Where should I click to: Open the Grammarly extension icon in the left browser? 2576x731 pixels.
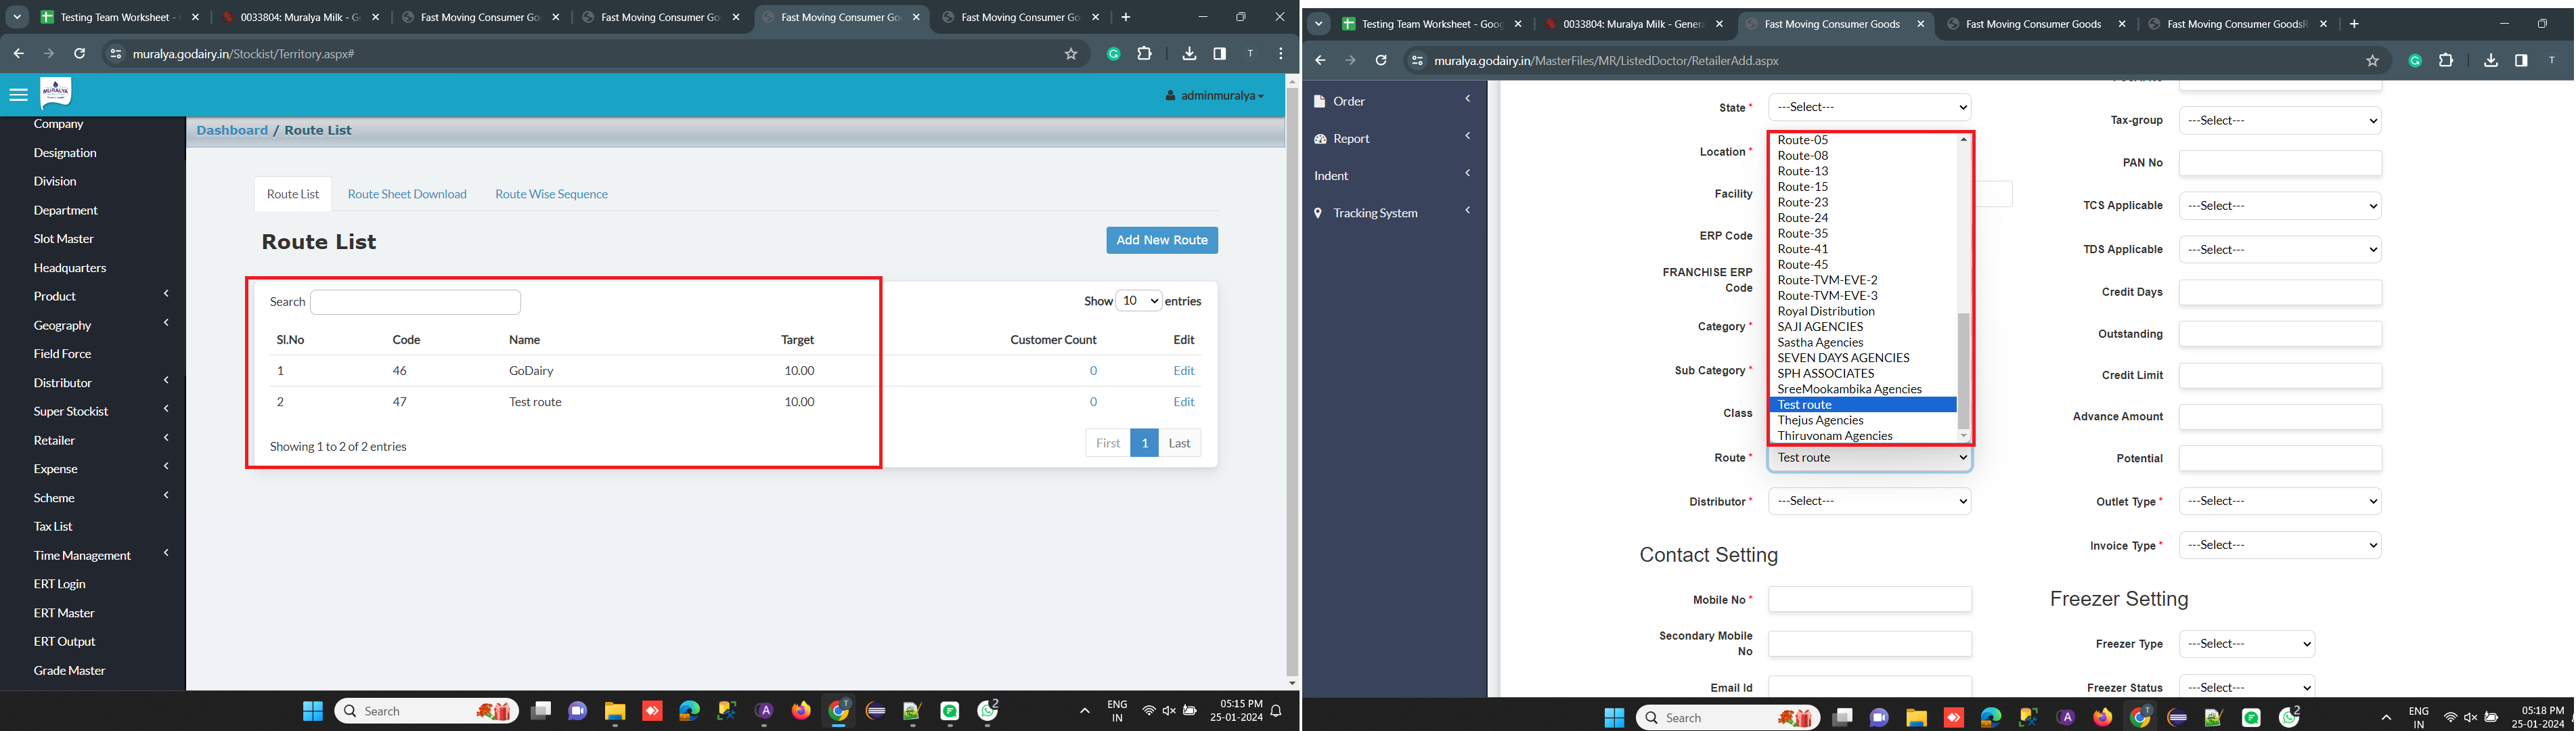pyautogui.click(x=1113, y=54)
